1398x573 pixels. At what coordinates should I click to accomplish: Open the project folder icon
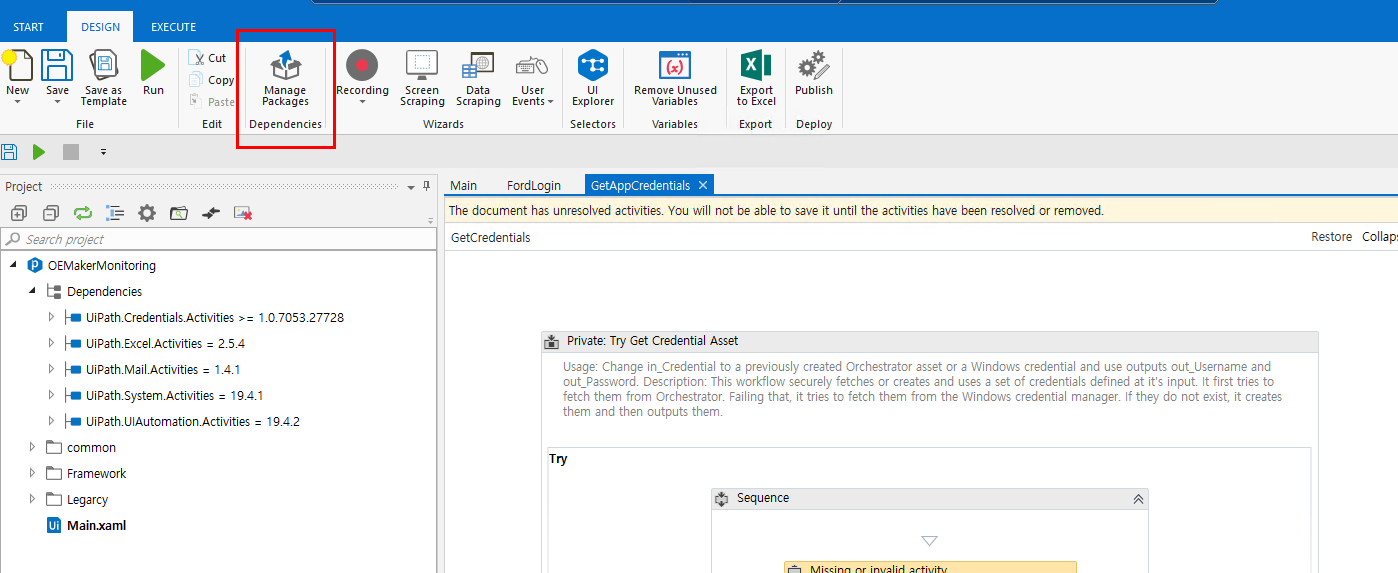[x=178, y=213]
